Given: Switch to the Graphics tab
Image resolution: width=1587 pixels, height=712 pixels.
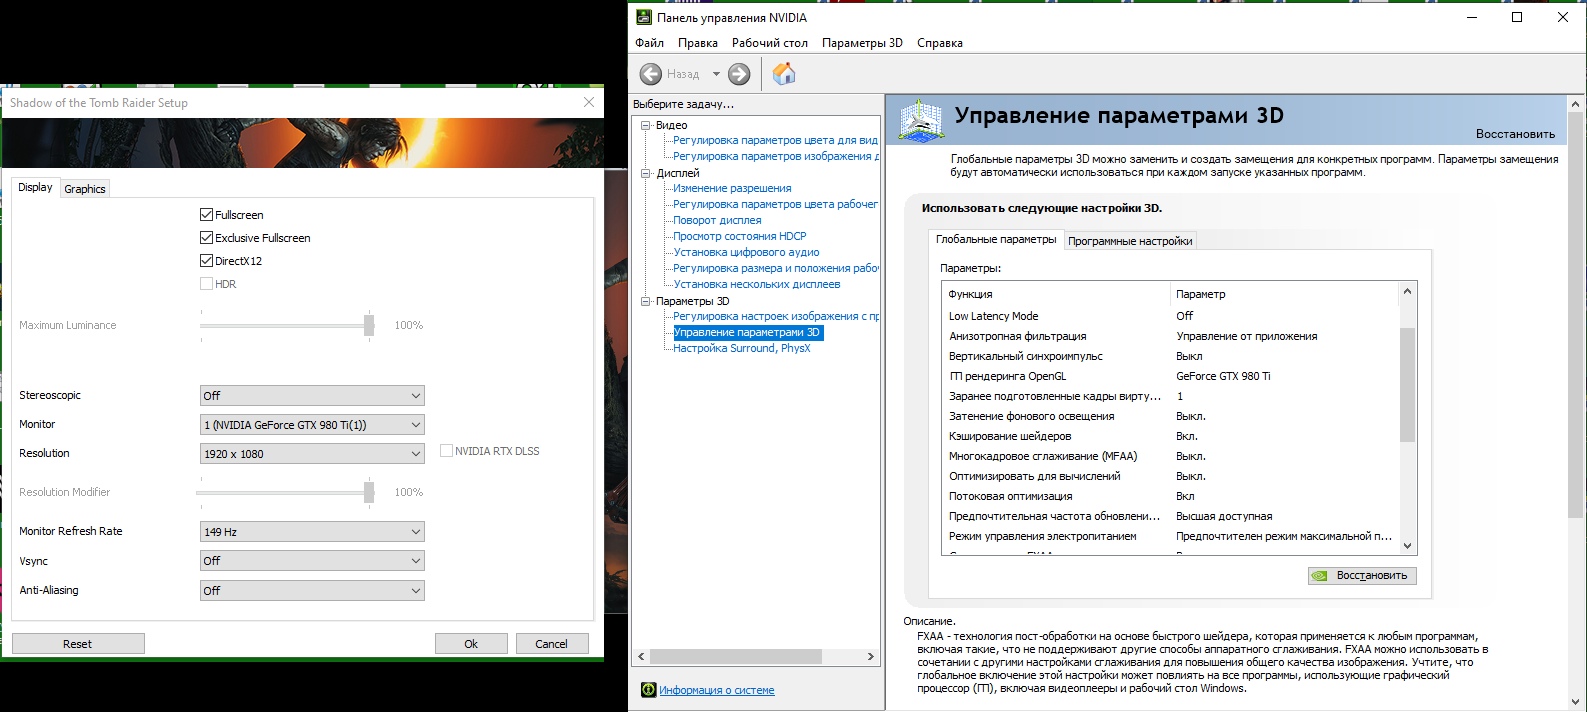Looking at the screenshot, I should (85, 189).
